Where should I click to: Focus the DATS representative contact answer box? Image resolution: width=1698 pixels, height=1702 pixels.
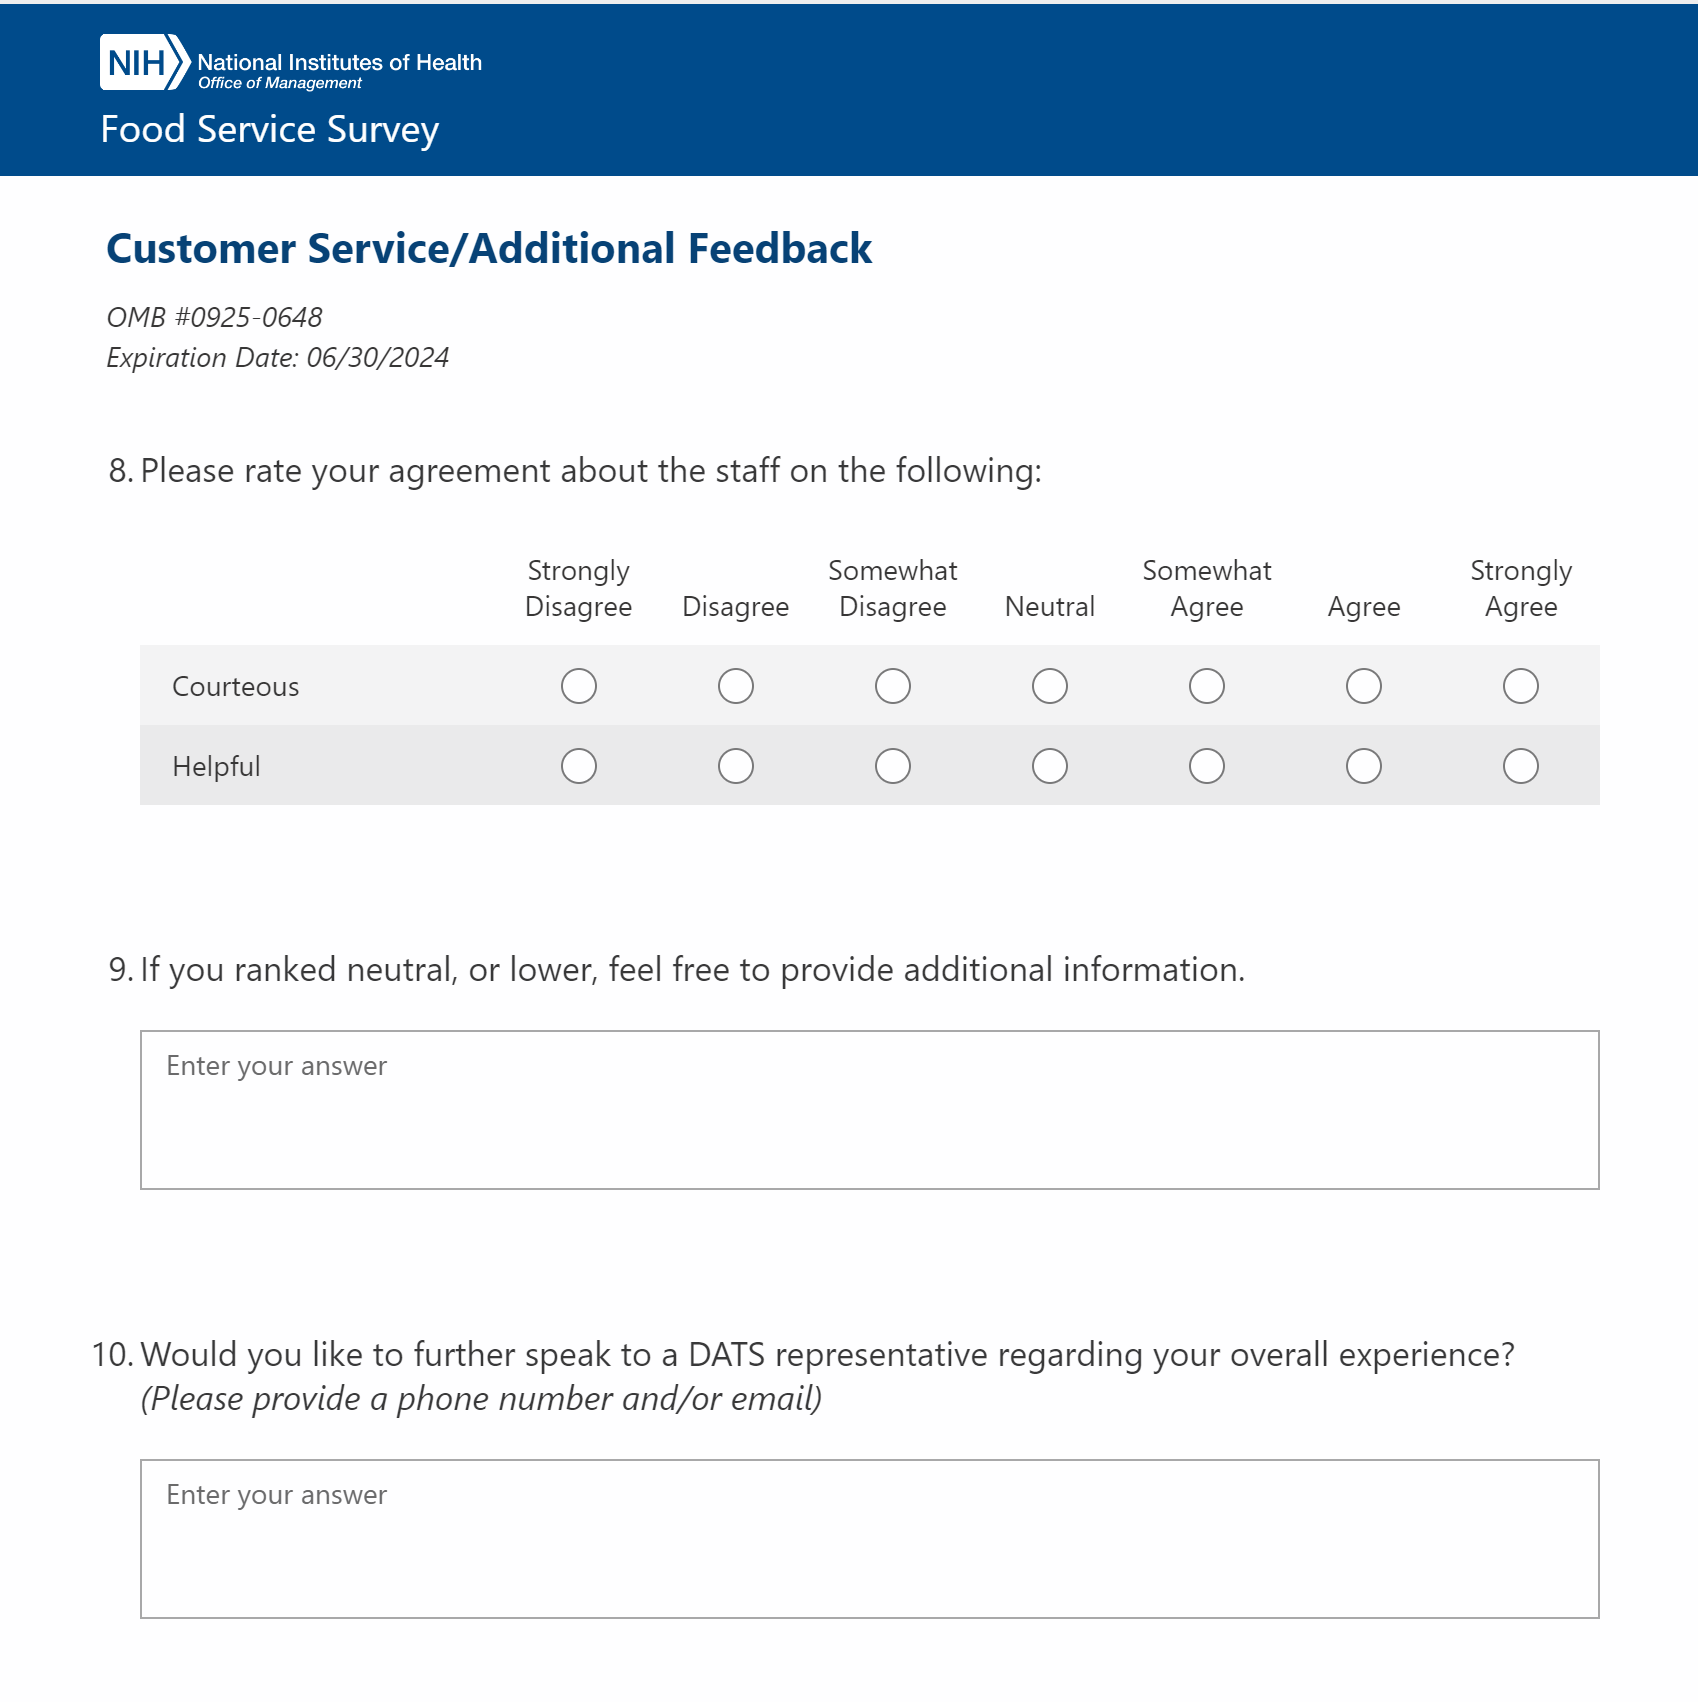pyautogui.click(x=869, y=1539)
